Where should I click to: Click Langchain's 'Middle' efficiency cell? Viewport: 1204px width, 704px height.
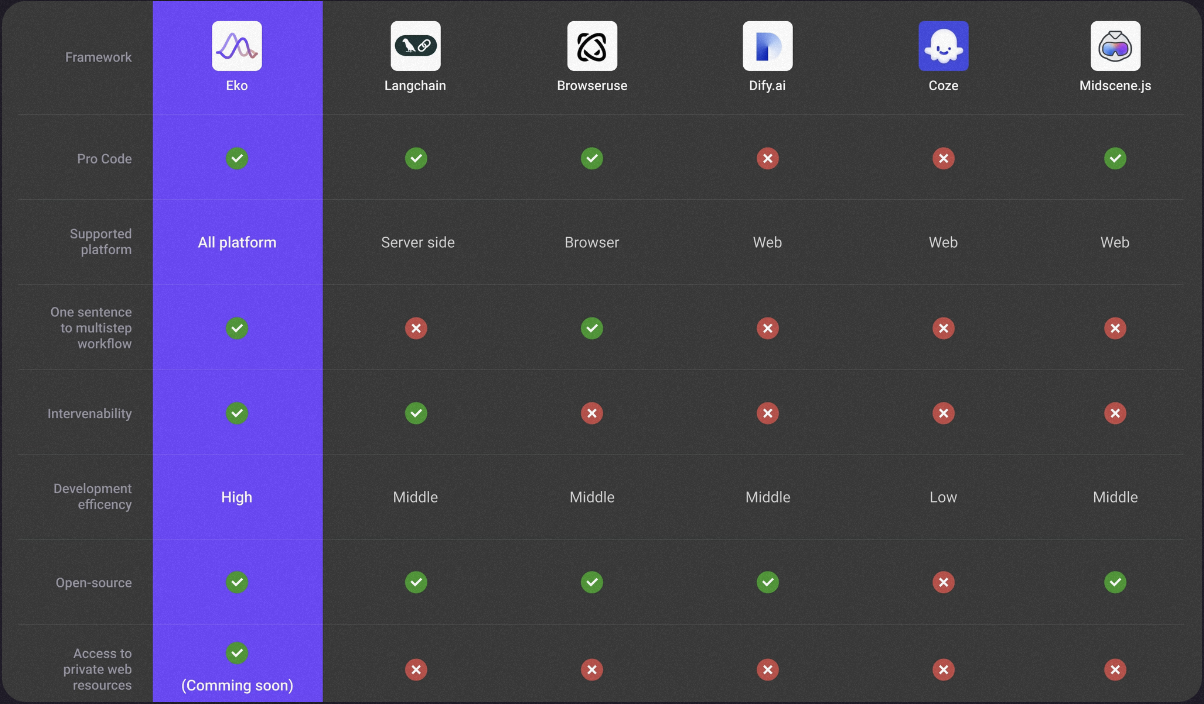coord(416,497)
